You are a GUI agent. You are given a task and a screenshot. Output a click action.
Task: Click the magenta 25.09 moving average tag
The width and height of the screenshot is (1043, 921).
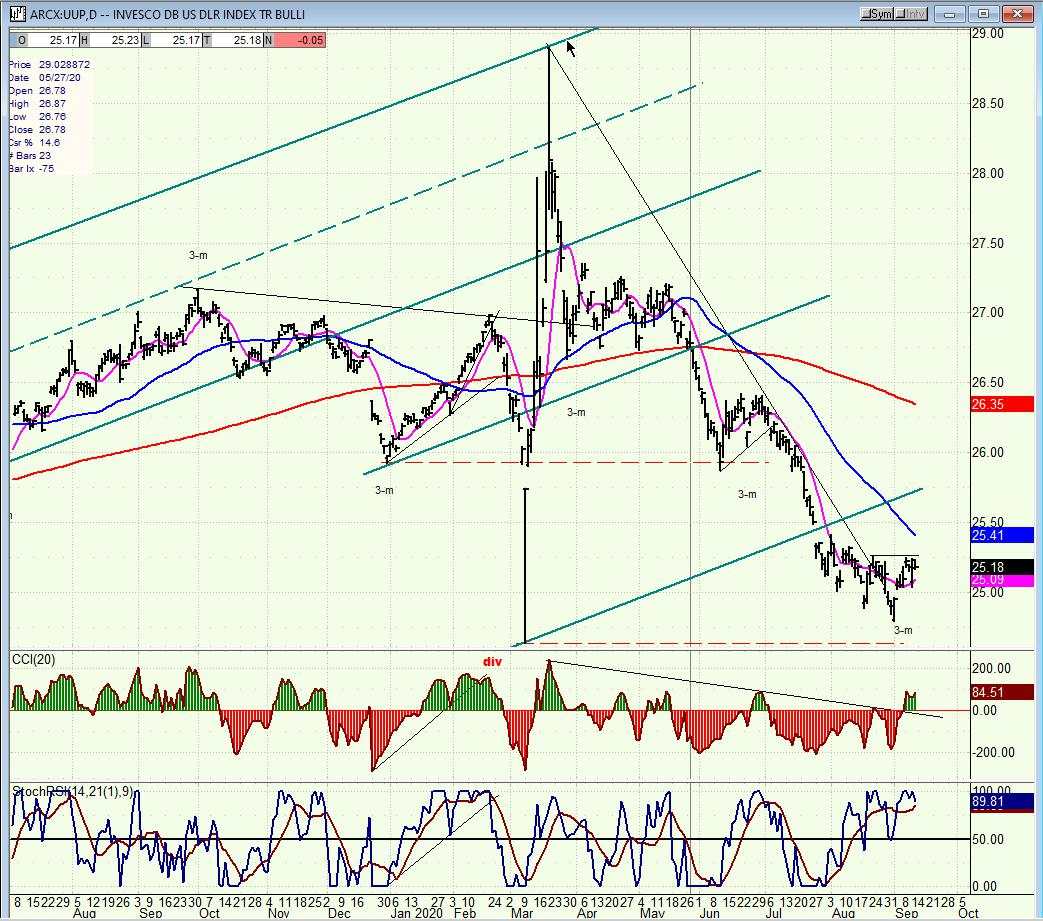(x=1002, y=581)
